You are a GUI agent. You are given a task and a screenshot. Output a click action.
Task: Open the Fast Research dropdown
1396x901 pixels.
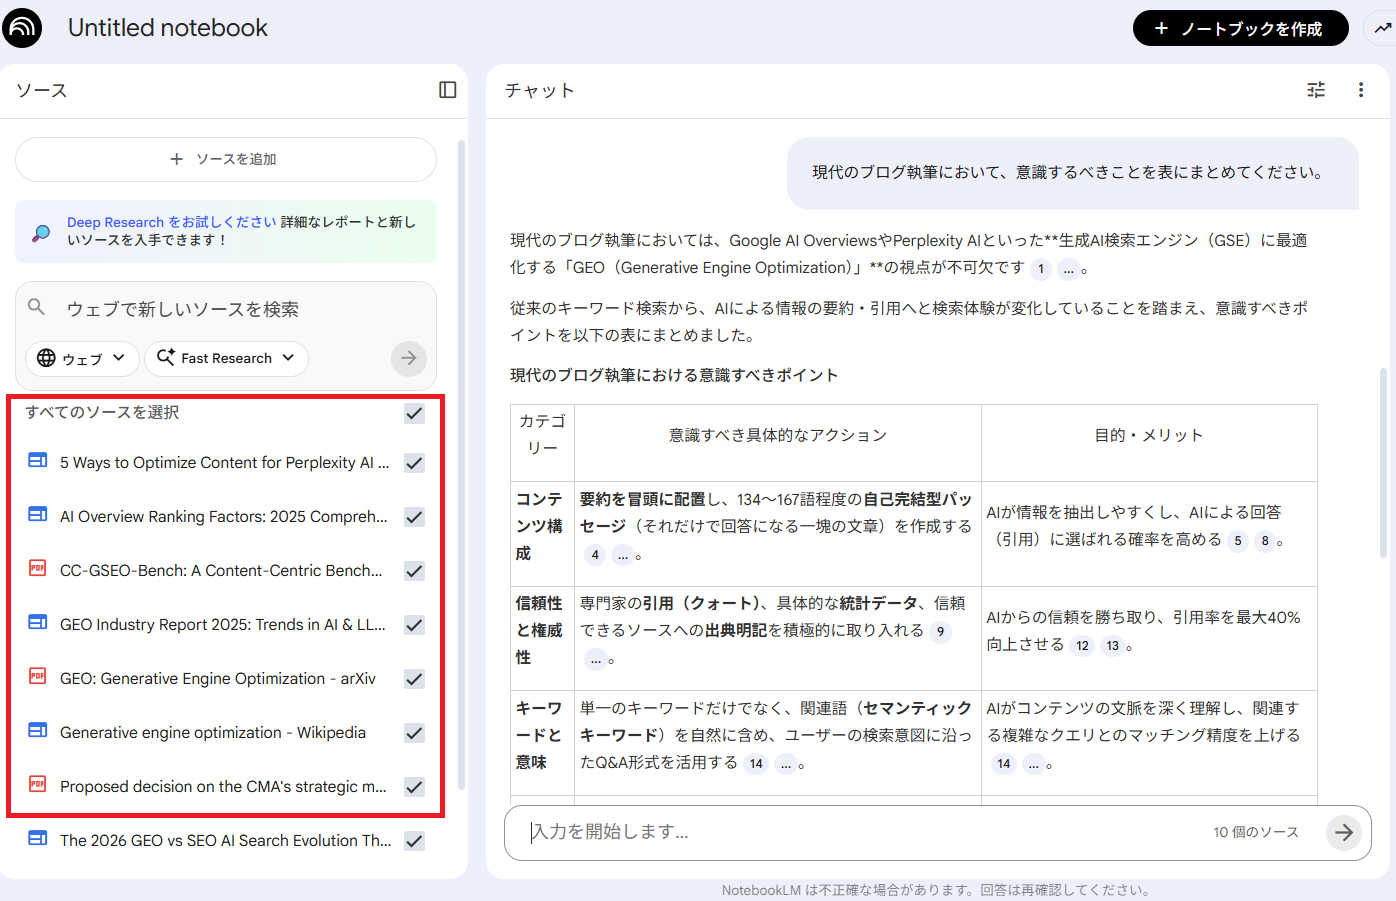226,358
